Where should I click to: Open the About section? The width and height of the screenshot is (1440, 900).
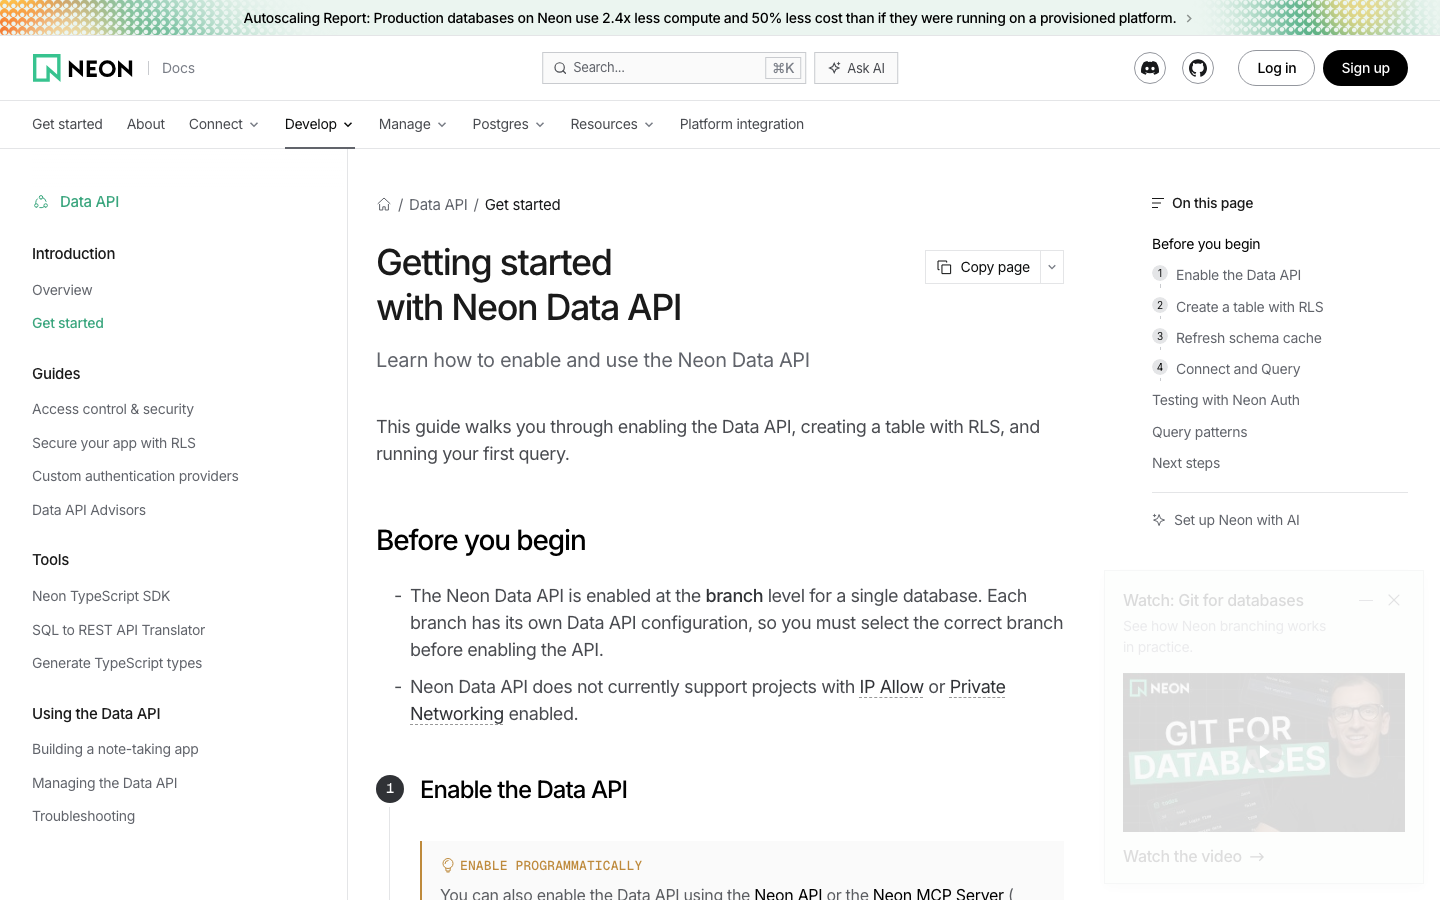(x=146, y=124)
